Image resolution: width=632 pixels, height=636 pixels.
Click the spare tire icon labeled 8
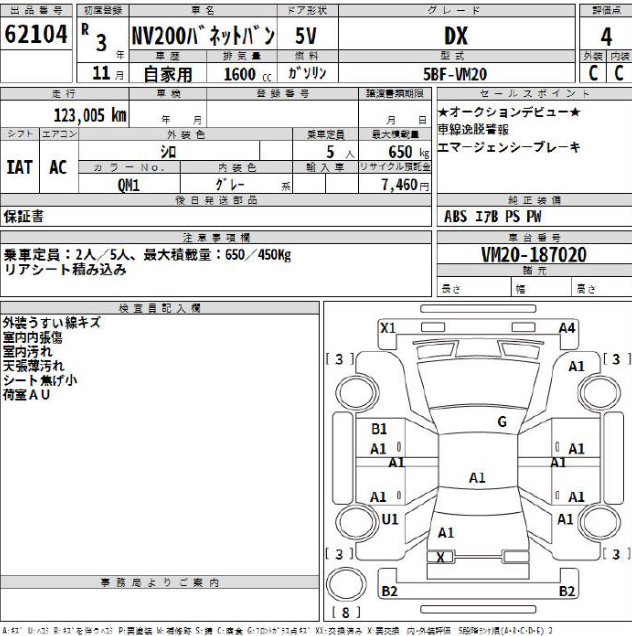pyautogui.click(x=345, y=609)
